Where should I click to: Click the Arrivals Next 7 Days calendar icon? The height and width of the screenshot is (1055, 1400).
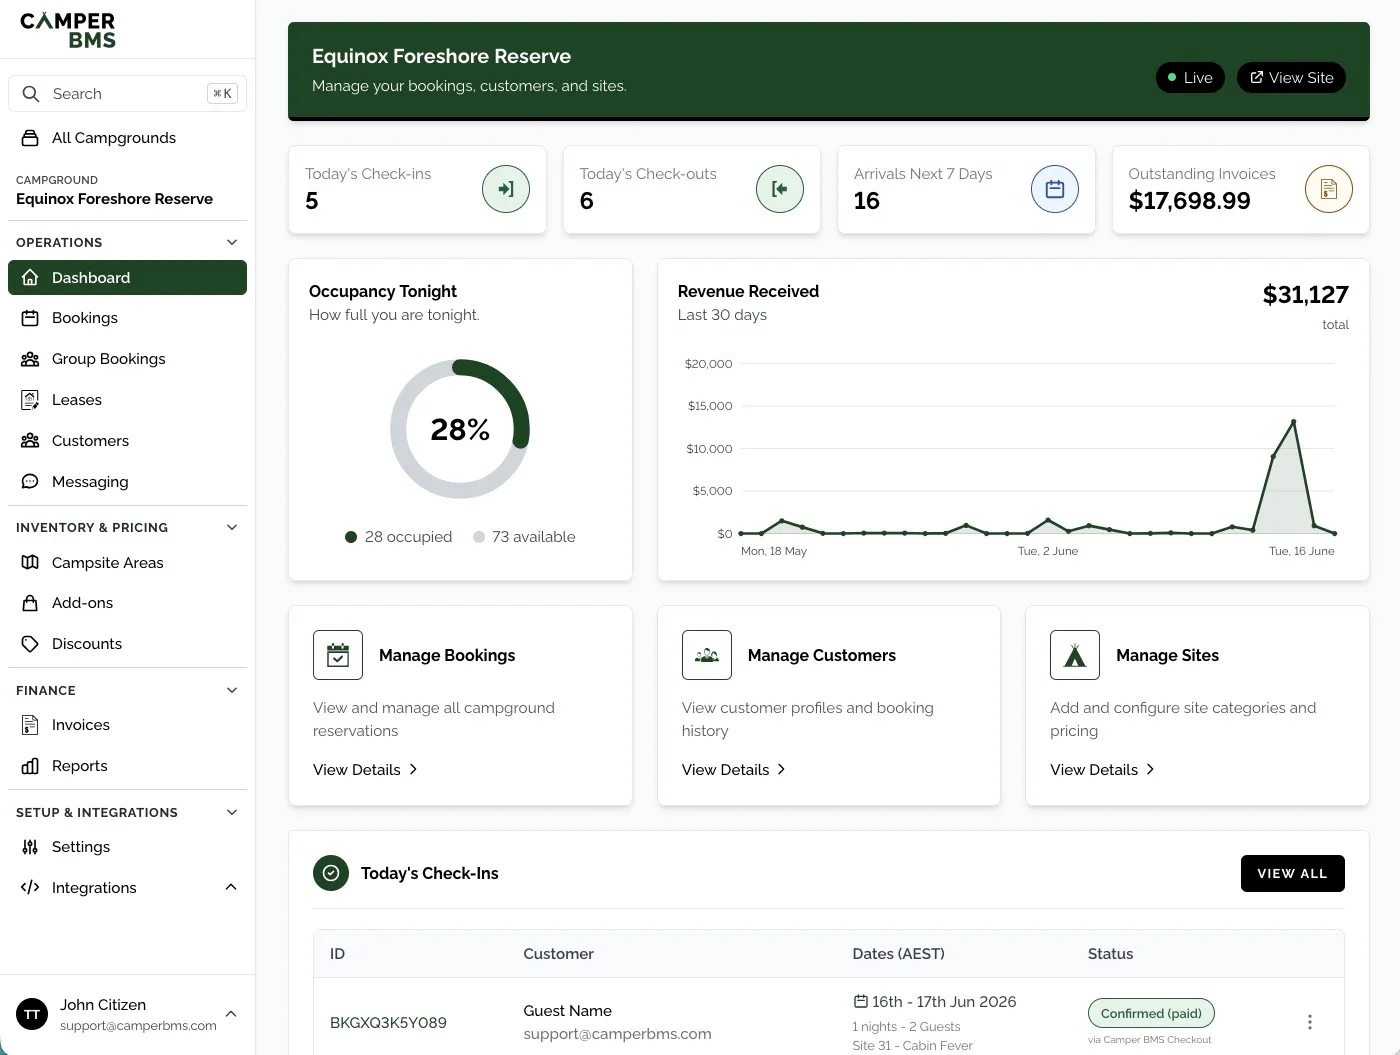[1055, 189]
